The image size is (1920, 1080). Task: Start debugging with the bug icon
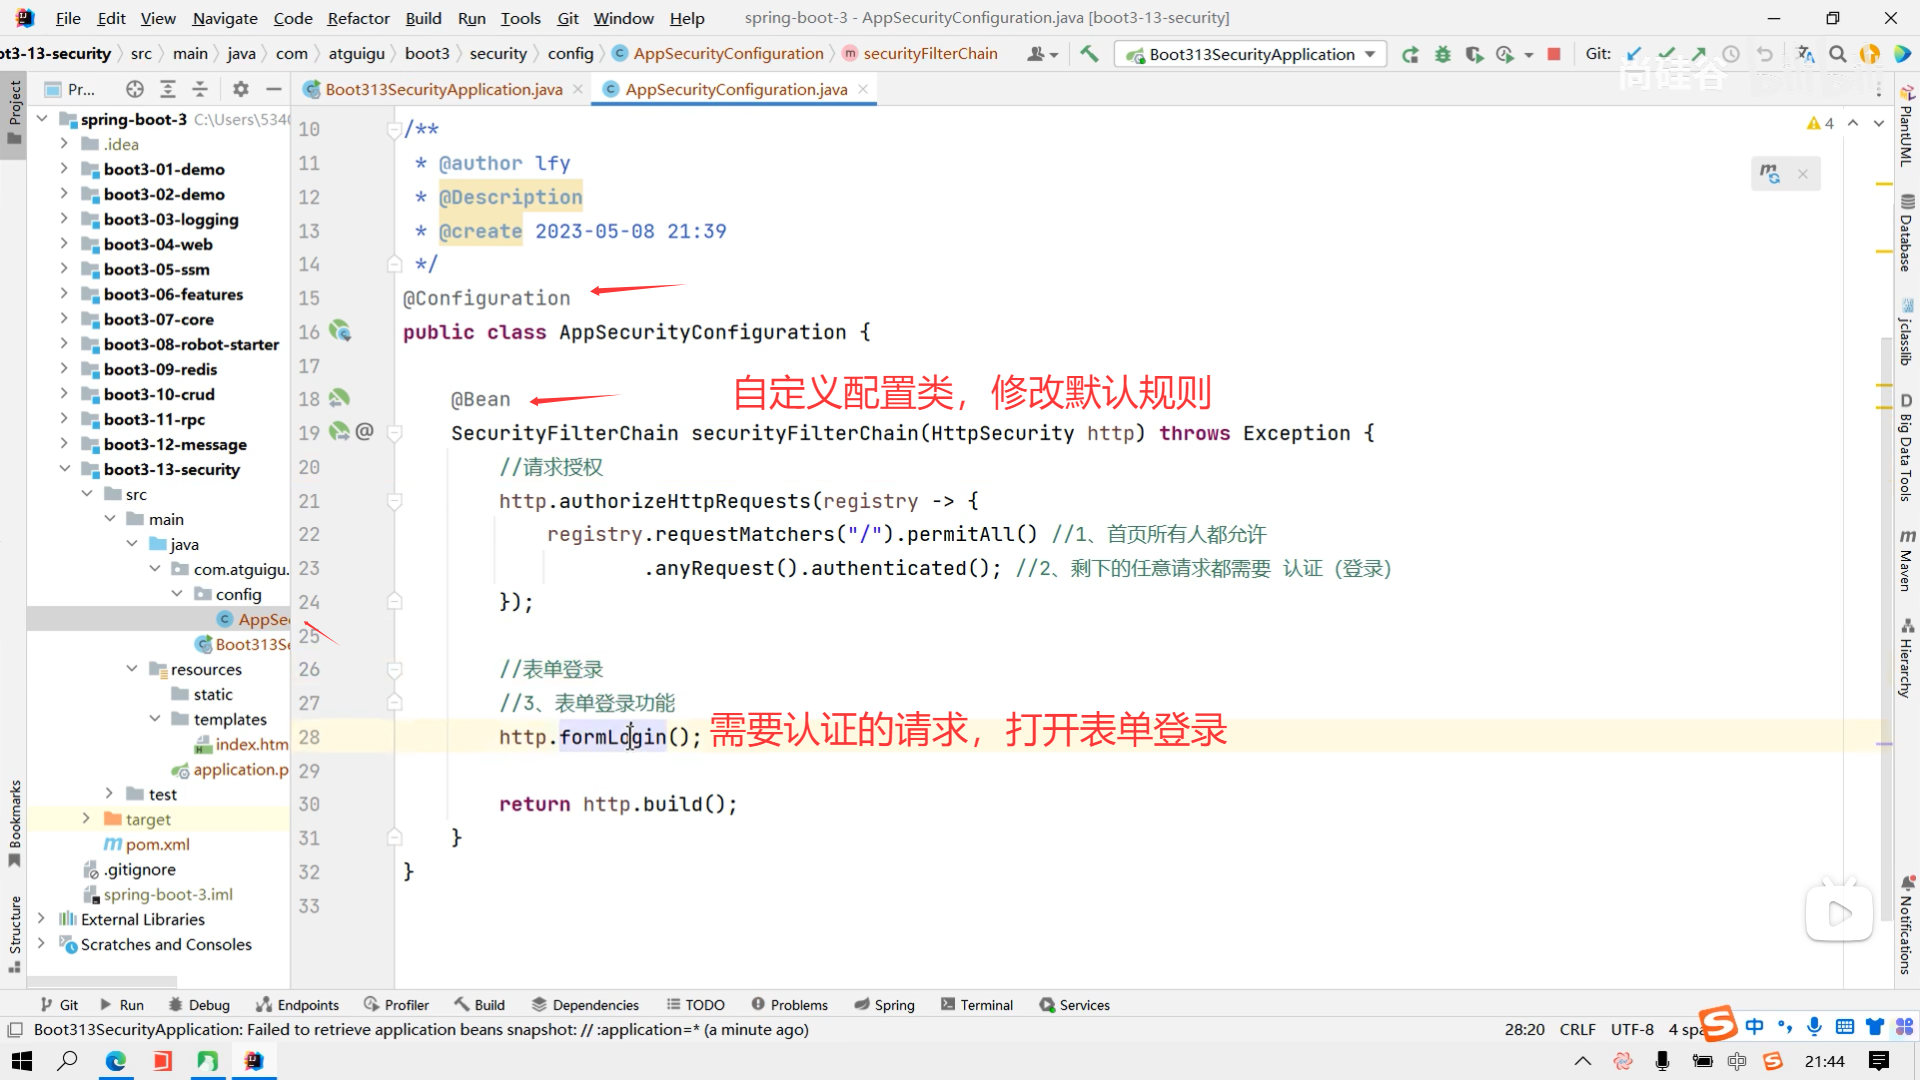coord(1442,54)
